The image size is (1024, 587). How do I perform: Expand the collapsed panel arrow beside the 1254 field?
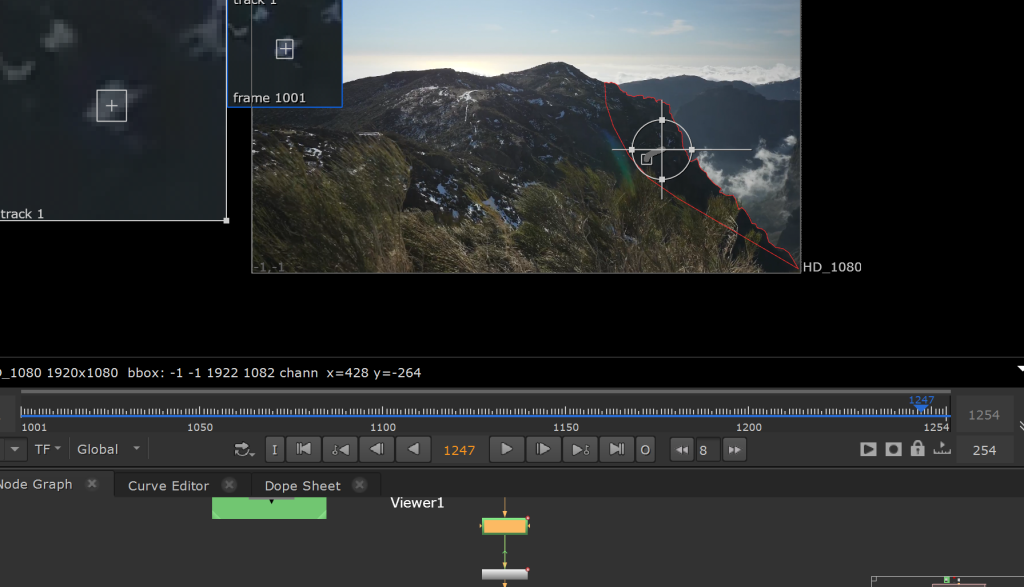tap(1021, 426)
